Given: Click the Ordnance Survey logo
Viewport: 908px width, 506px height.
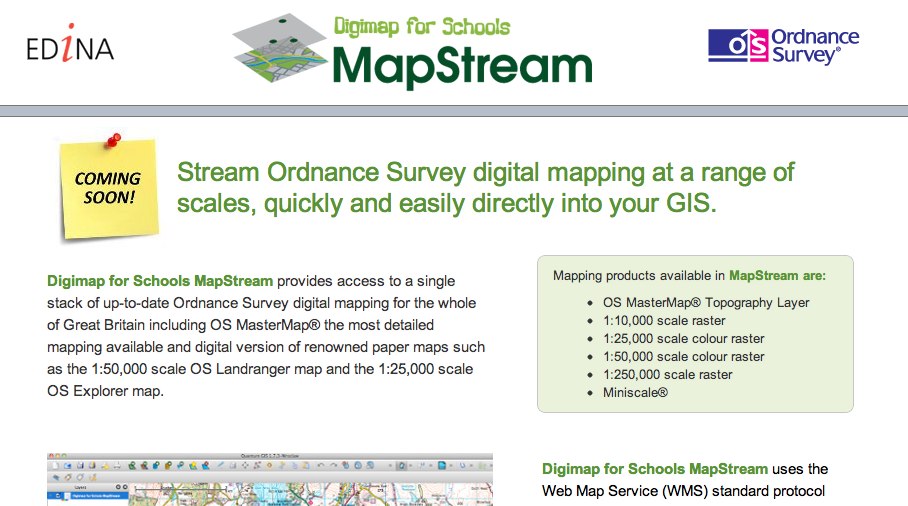Looking at the screenshot, I should pos(783,46).
